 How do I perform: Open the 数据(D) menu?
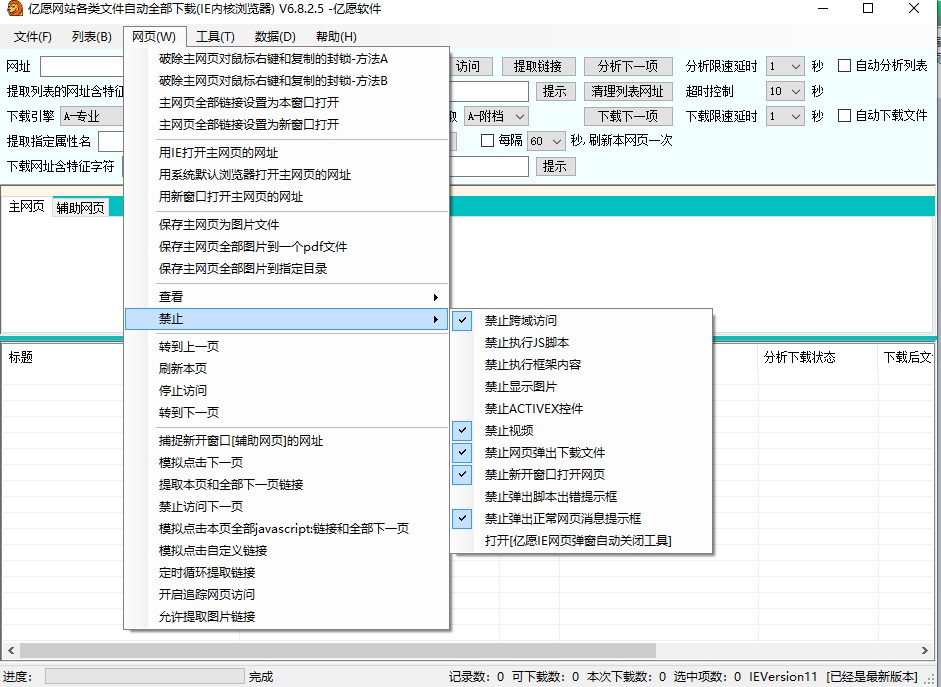click(x=275, y=37)
